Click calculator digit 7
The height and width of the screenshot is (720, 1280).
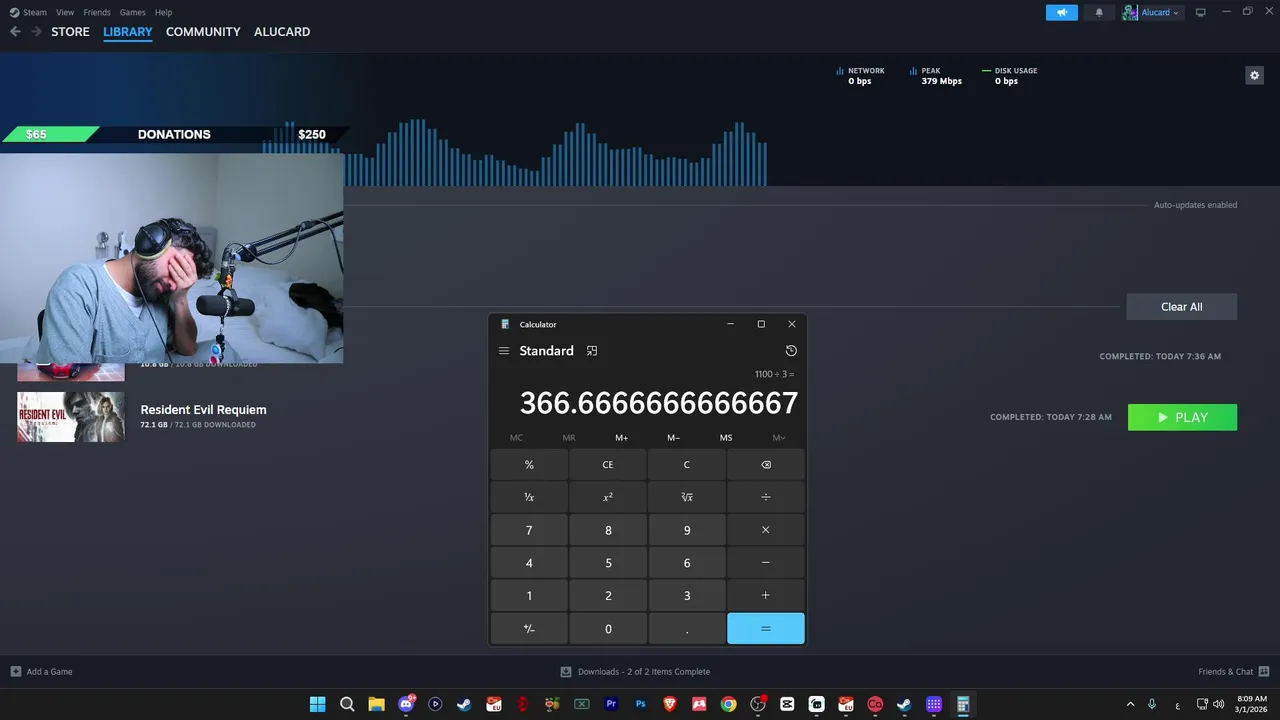[529, 530]
